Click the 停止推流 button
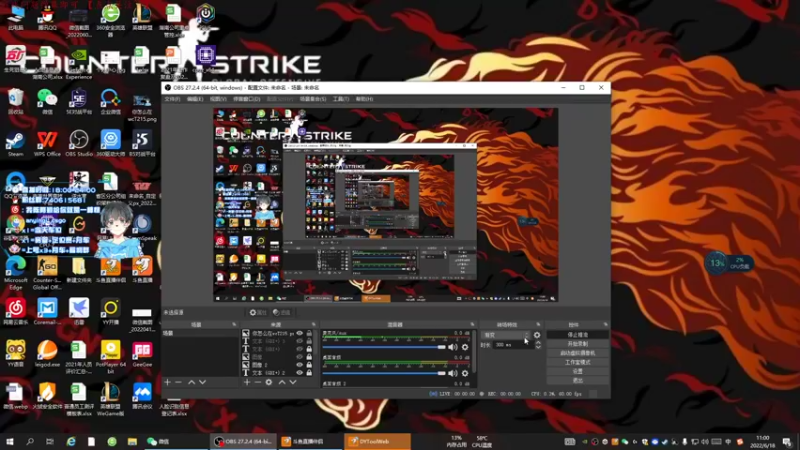800x450 pixels. (x=578, y=335)
